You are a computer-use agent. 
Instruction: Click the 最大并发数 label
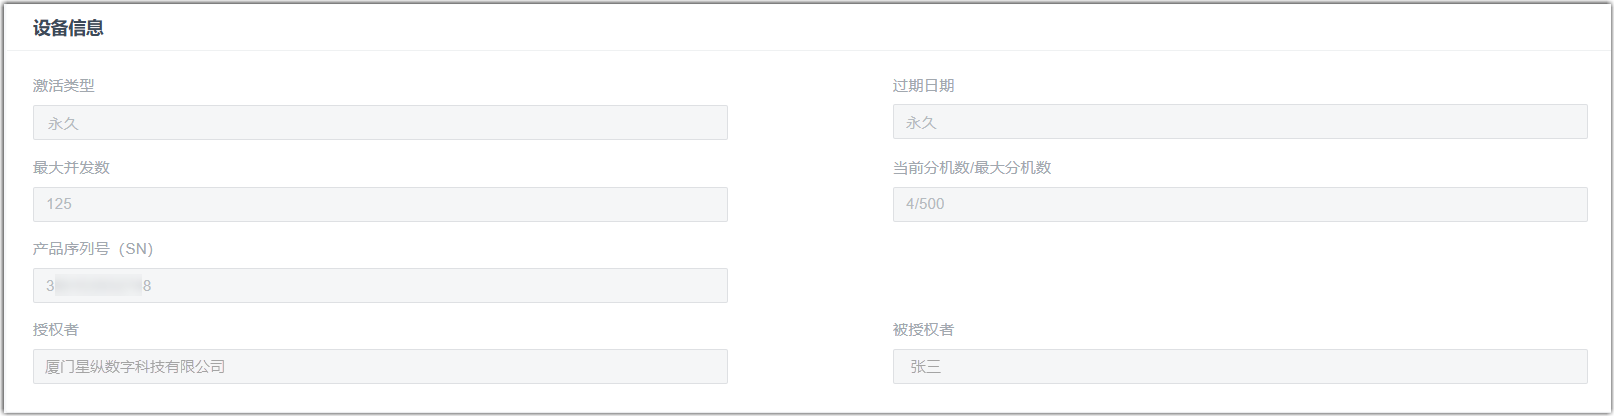tap(71, 167)
